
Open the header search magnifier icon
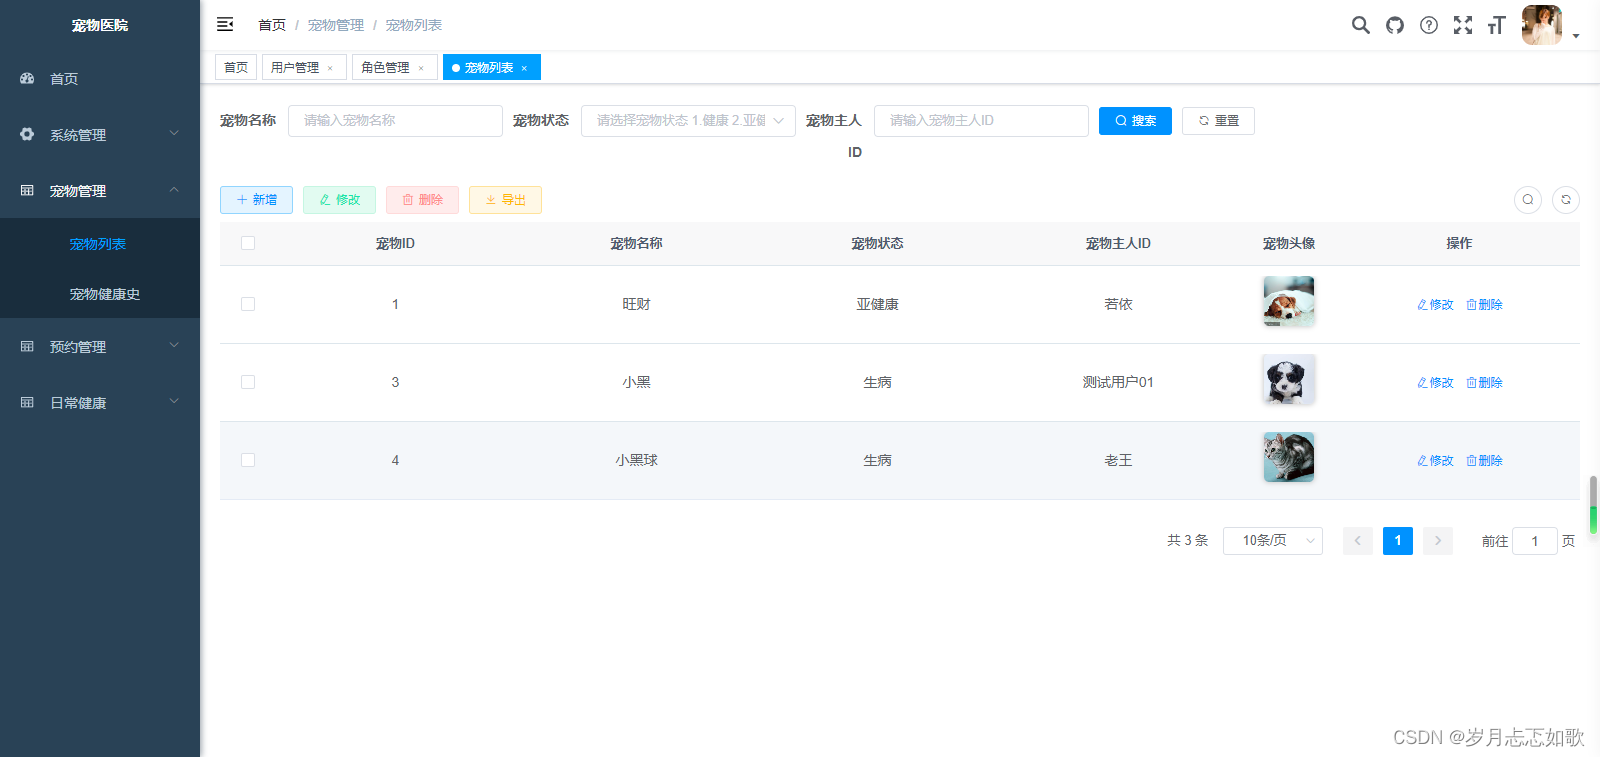click(1361, 25)
